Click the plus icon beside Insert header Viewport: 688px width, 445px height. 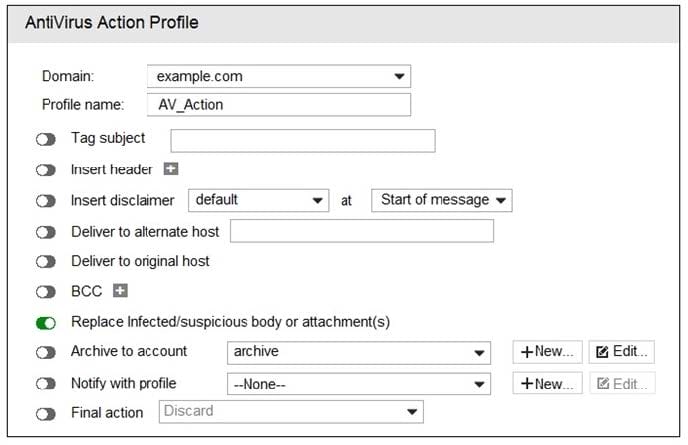[171, 169]
